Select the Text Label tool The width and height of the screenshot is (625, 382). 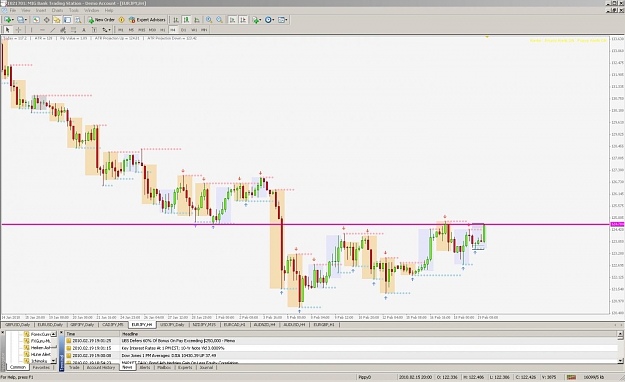(x=94, y=30)
